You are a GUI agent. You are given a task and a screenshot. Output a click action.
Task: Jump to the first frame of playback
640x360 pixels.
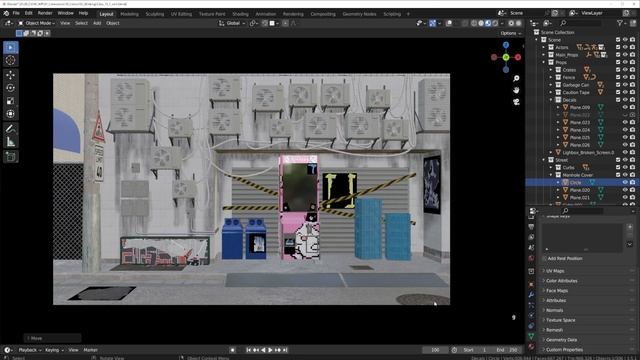point(248,350)
